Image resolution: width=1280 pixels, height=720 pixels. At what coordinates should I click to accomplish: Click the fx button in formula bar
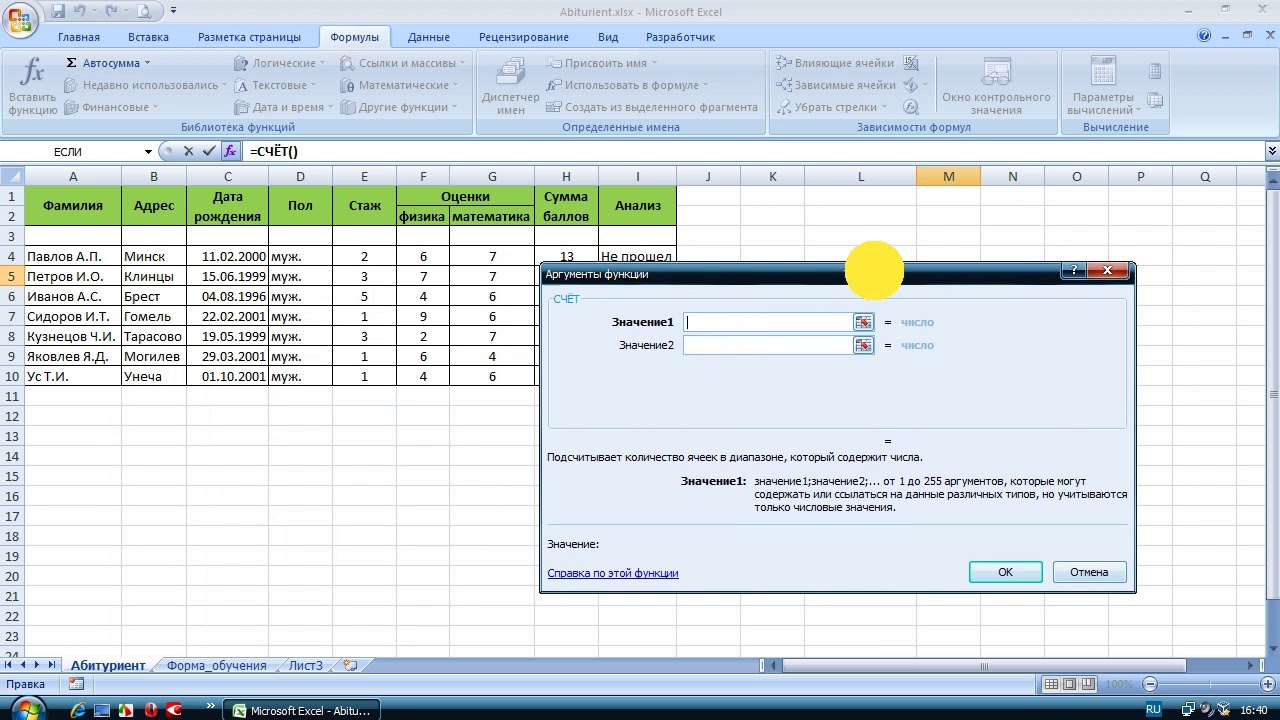(x=230, y=151)
